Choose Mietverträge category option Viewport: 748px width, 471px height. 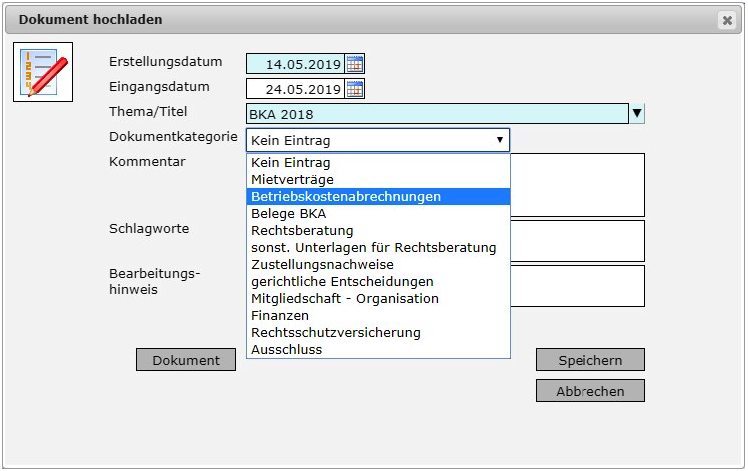292,180
